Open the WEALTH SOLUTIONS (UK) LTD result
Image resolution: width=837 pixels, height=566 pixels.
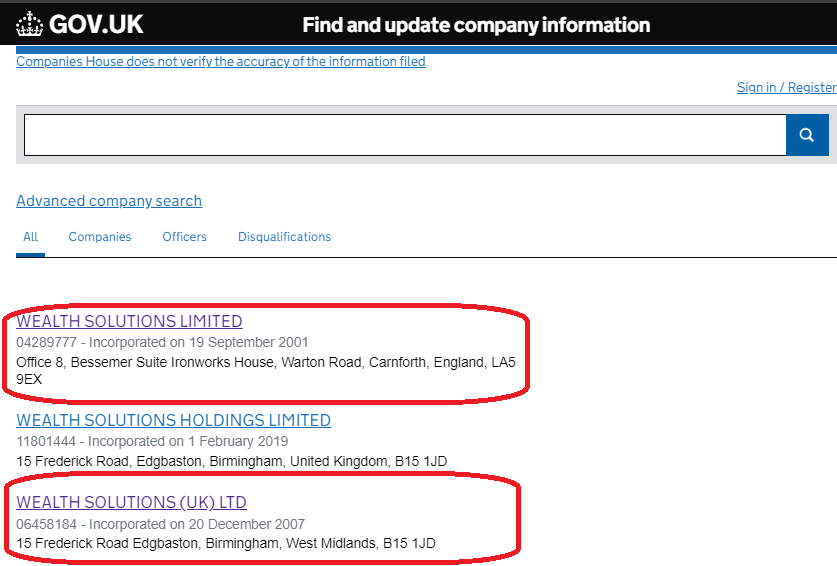[x=131, y=502]
